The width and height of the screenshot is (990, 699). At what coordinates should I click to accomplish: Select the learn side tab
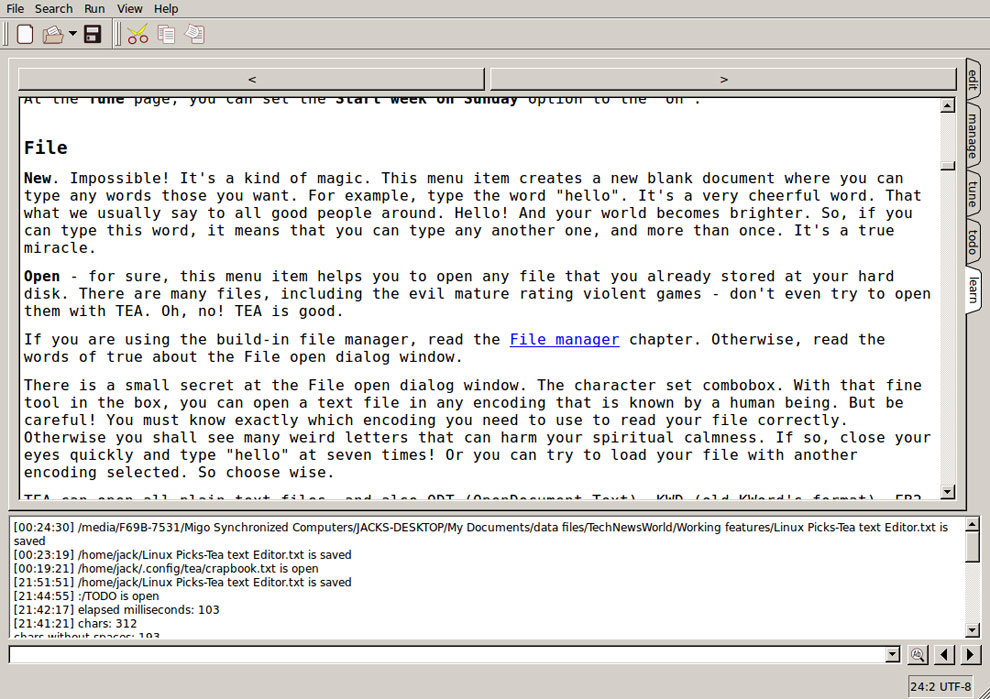pyautogui.click(x=973, y=290)
